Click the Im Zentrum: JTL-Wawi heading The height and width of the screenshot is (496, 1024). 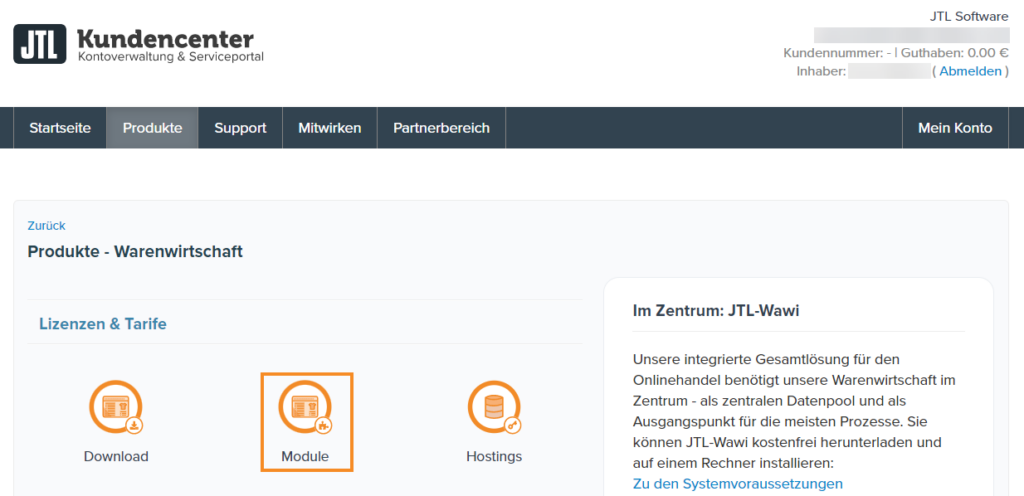coord(716,311)
